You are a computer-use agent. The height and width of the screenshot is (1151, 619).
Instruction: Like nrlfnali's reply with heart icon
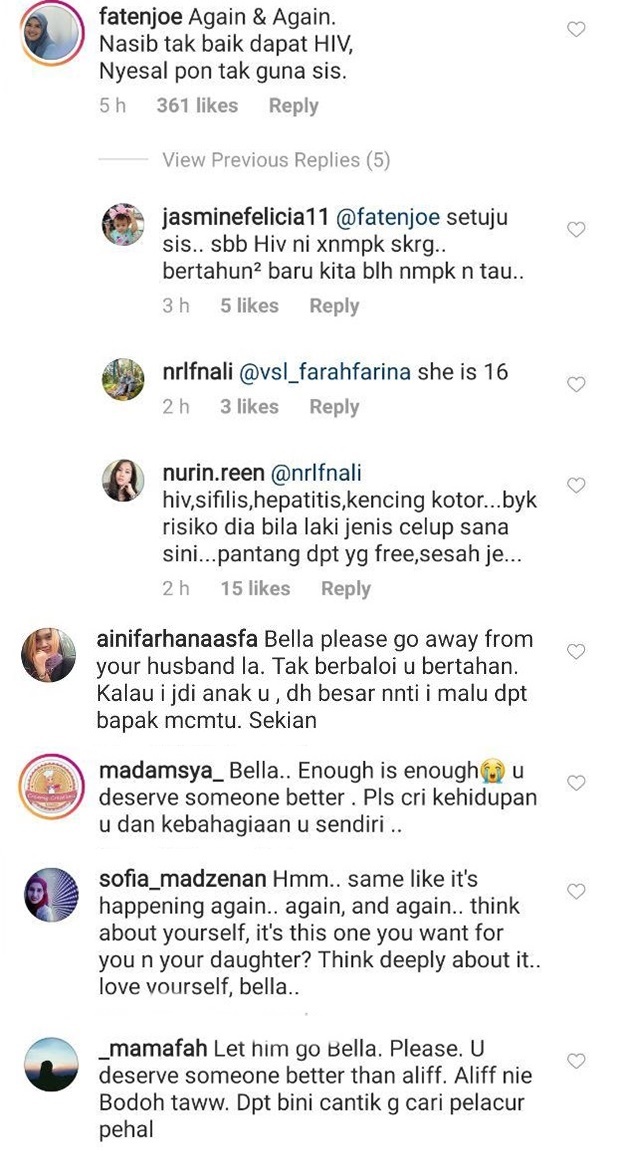[x=576, y=384]
